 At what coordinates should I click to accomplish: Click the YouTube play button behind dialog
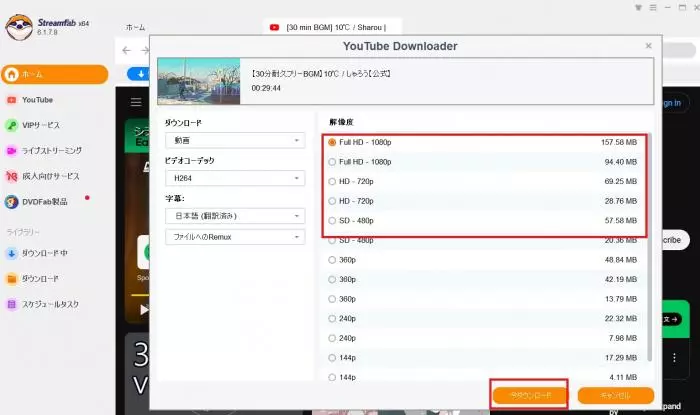[144, 309]
